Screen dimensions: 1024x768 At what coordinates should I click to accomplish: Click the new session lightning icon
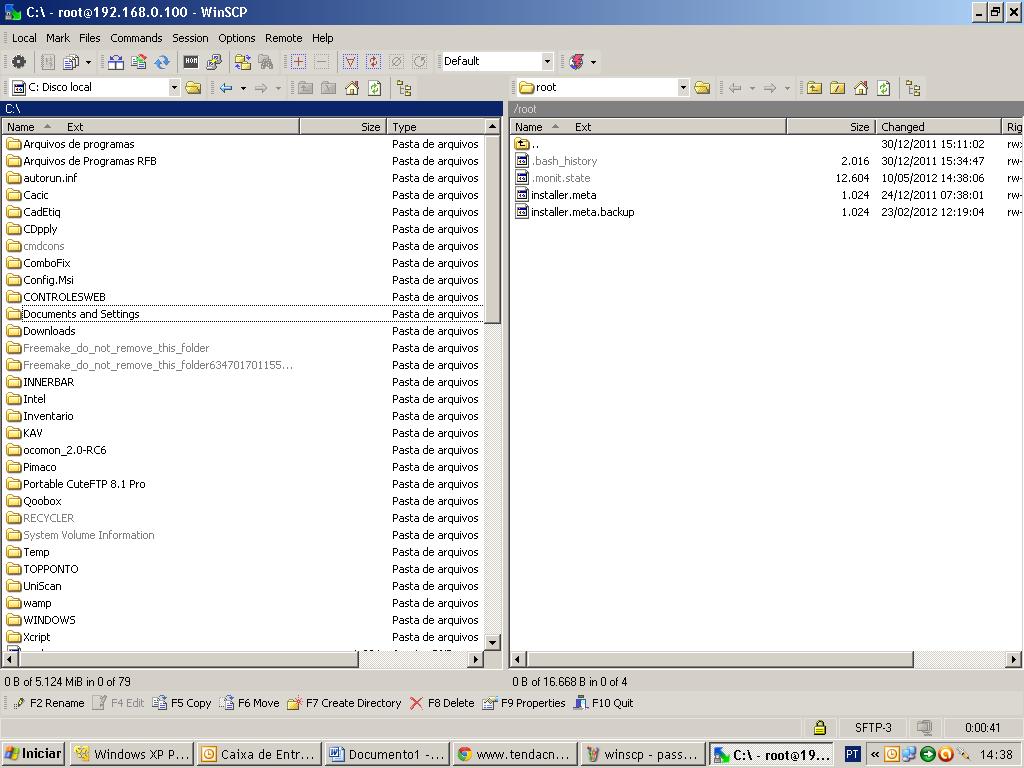577,62
